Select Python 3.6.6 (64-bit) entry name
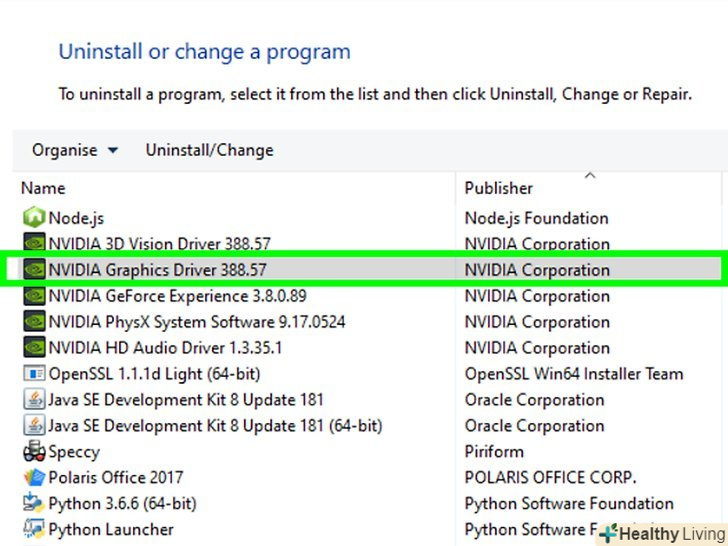The height and width of the screenshot is (546, 728). click(123, 504)
